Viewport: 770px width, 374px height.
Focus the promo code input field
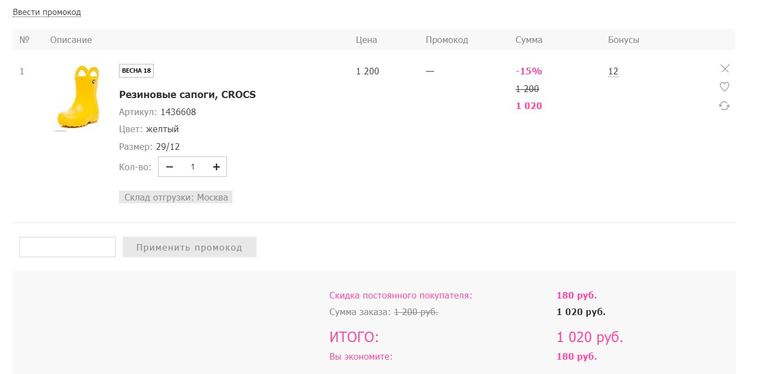pyautogui.click(x=67, y=247)
